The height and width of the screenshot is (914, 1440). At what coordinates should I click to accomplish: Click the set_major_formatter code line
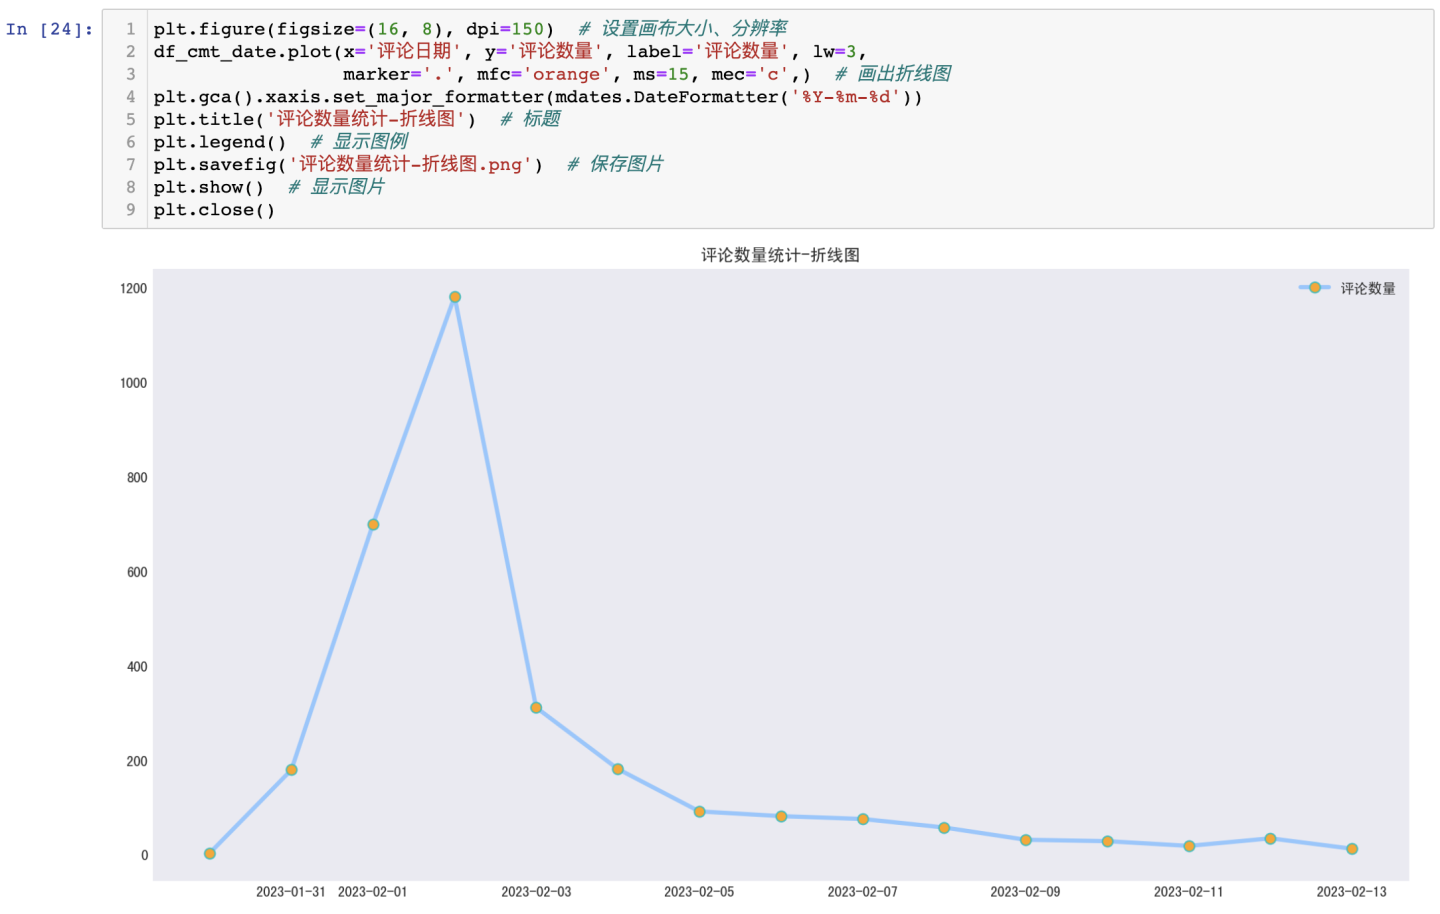coord(538,97)
